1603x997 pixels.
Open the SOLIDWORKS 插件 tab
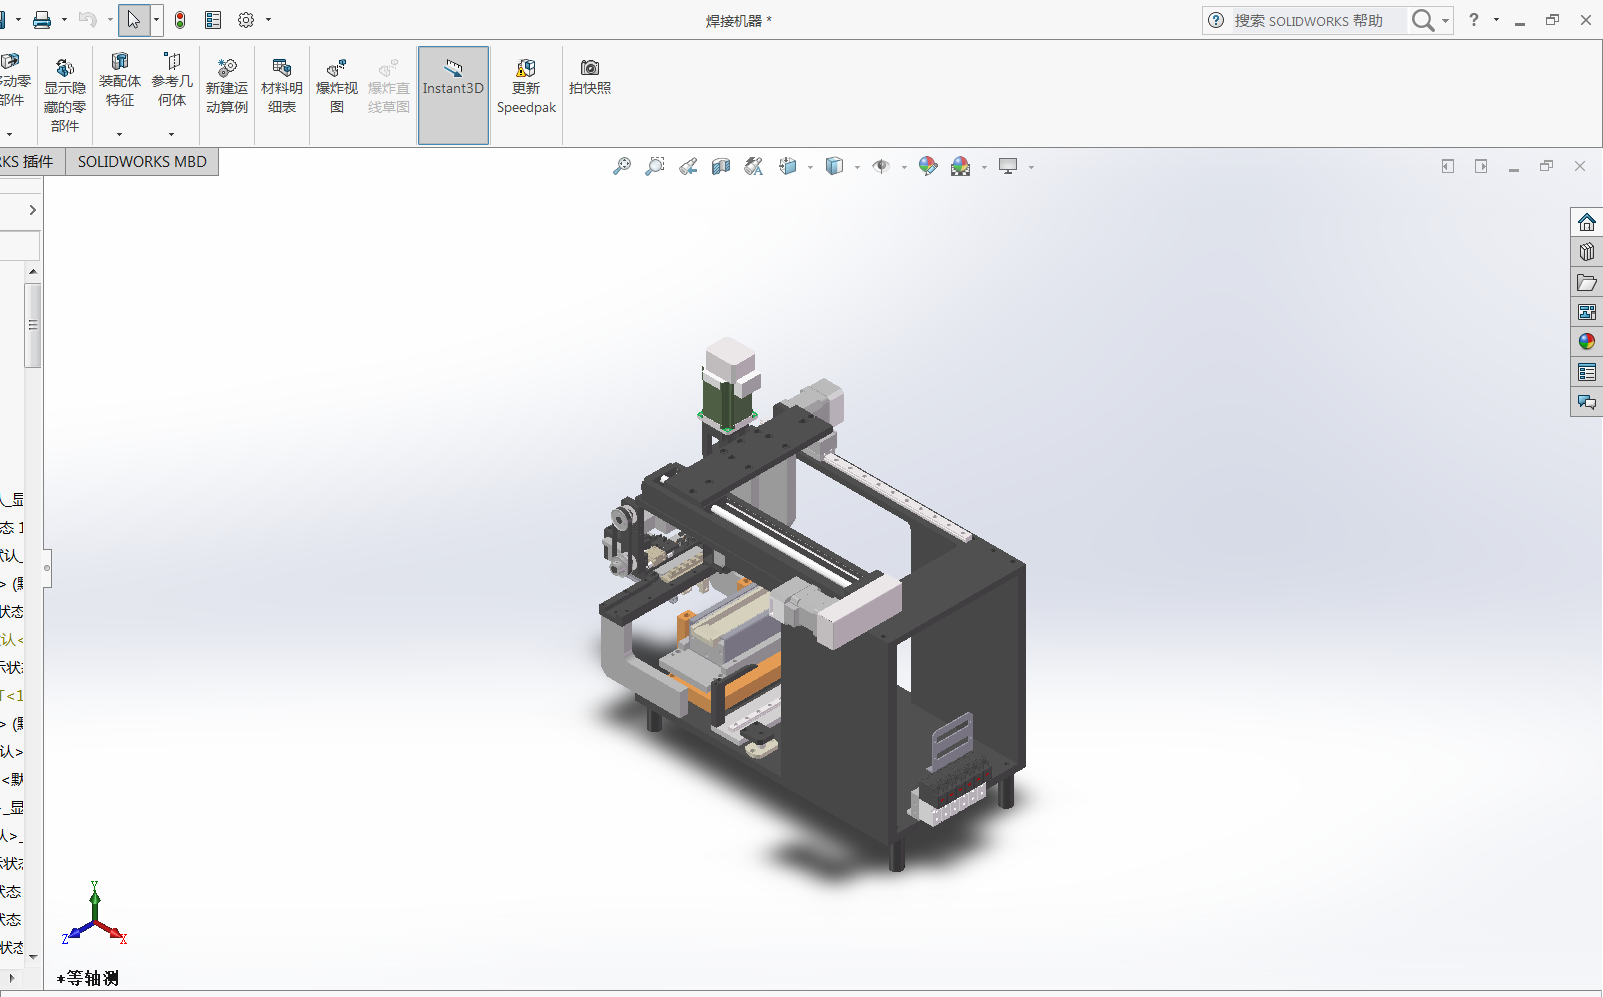coord(28,162)
